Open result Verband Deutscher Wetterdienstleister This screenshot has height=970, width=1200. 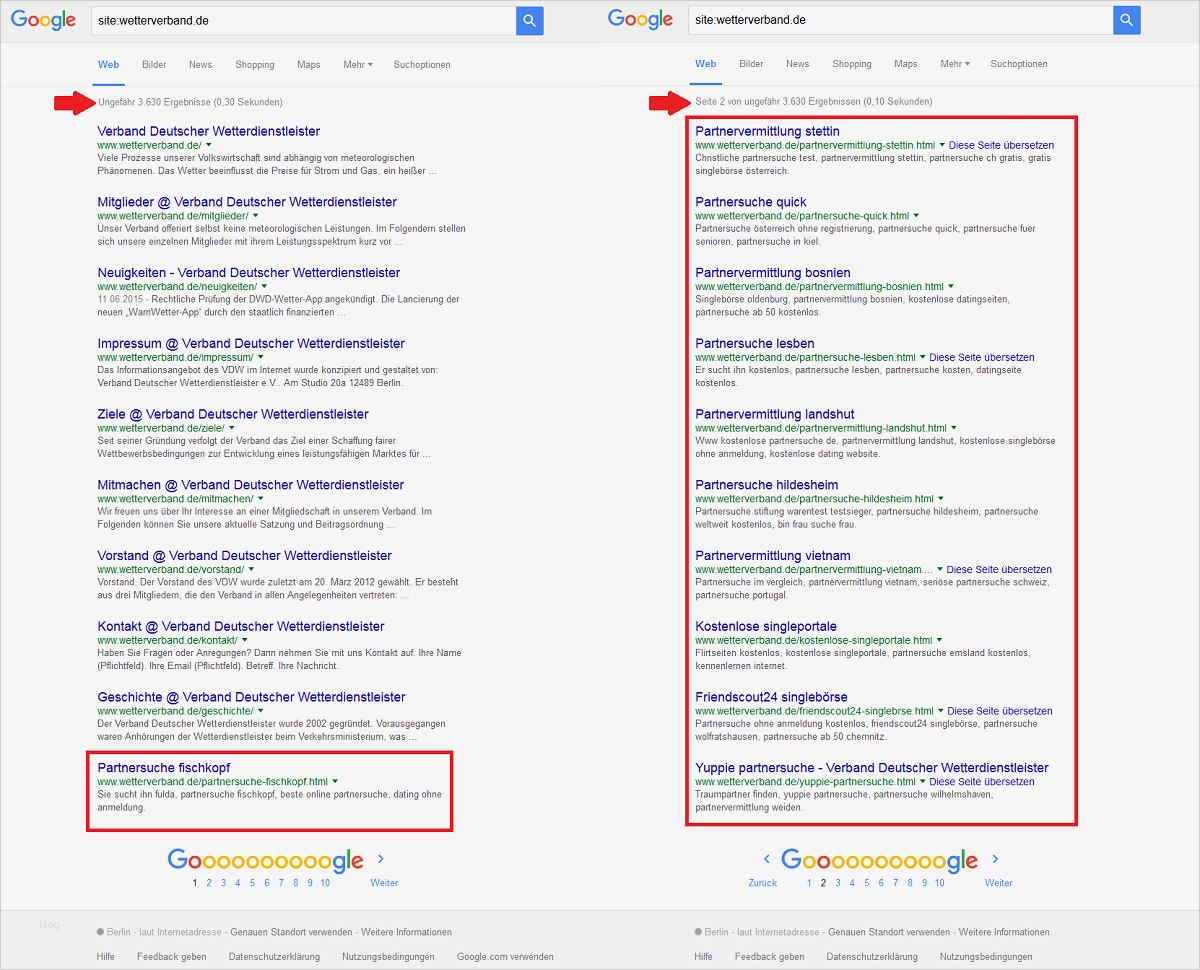(x=209, y=131)
